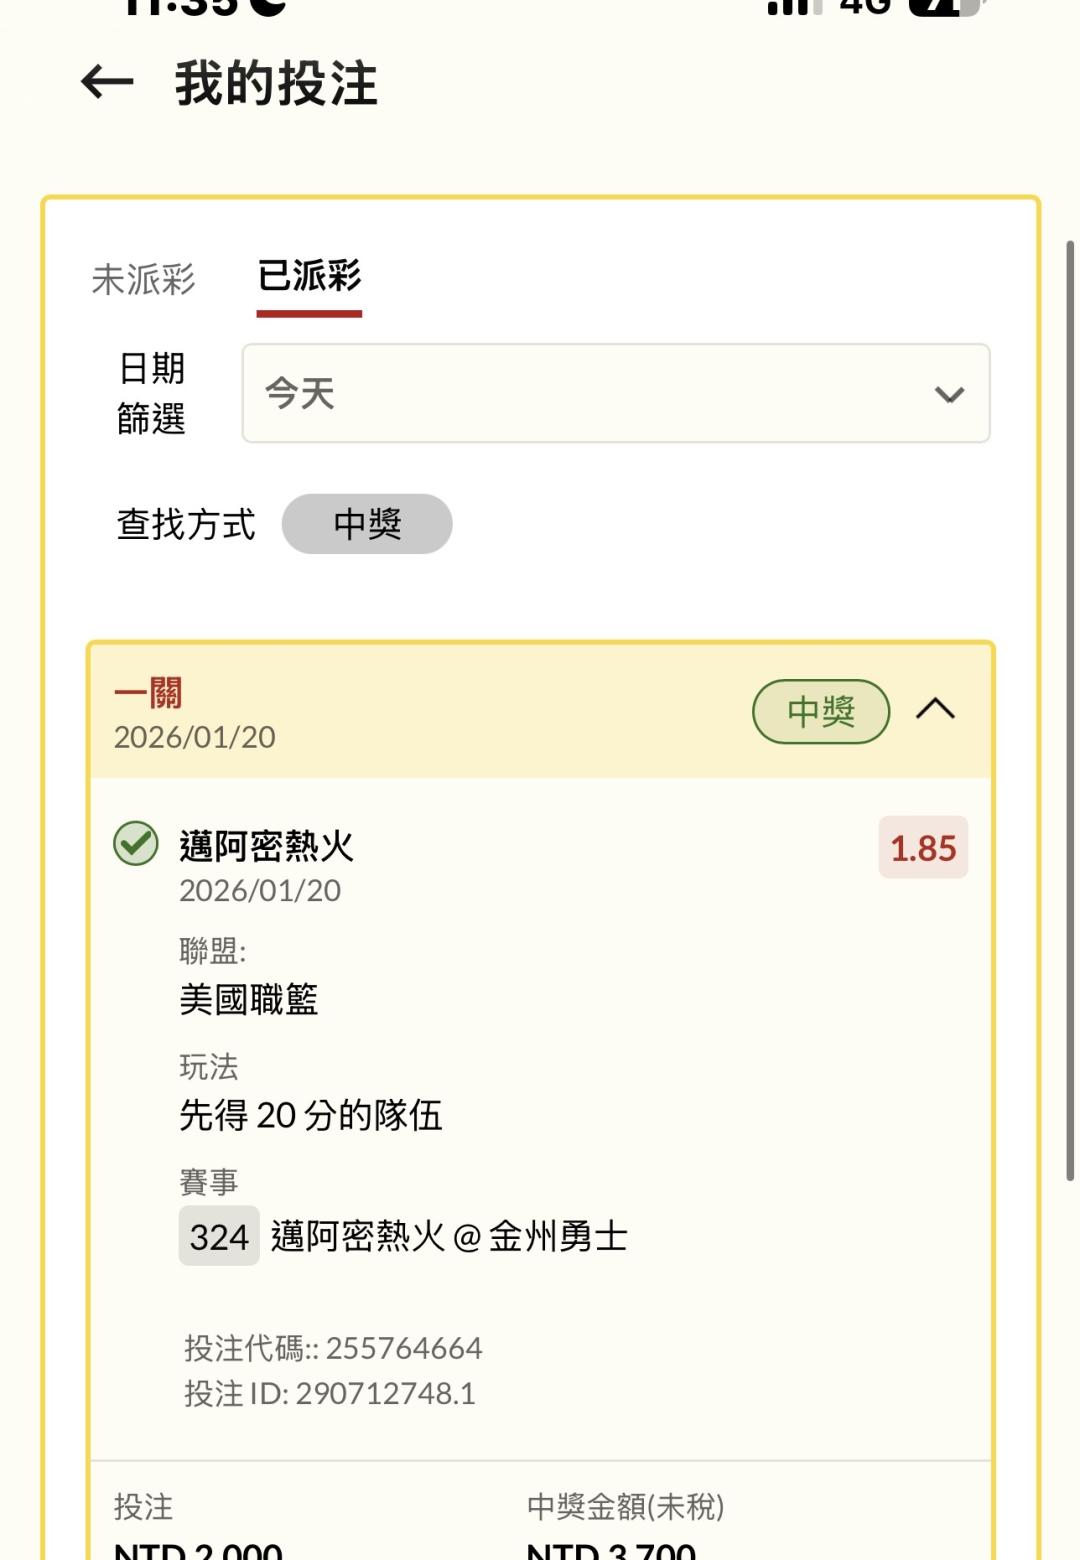Select the 已派彩 tab
The image size is (1080, 1560).
point(309,277)
